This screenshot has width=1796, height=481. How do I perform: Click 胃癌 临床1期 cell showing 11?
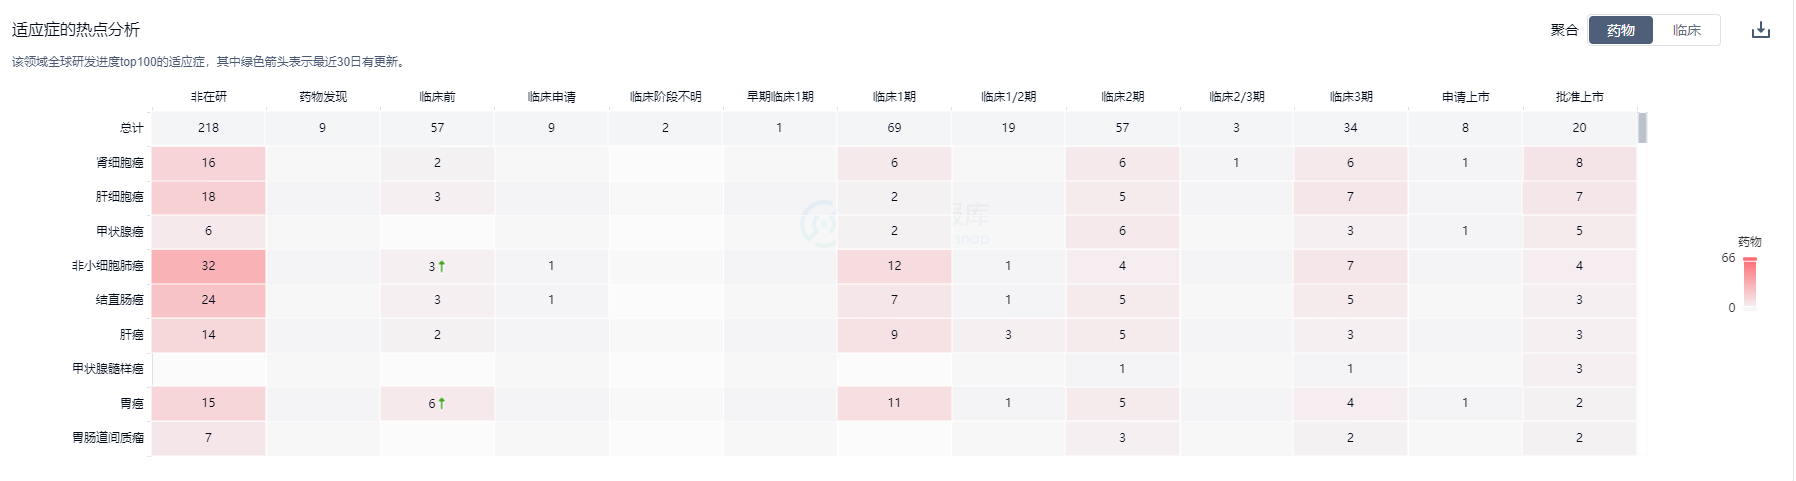[x=894, y=403]
